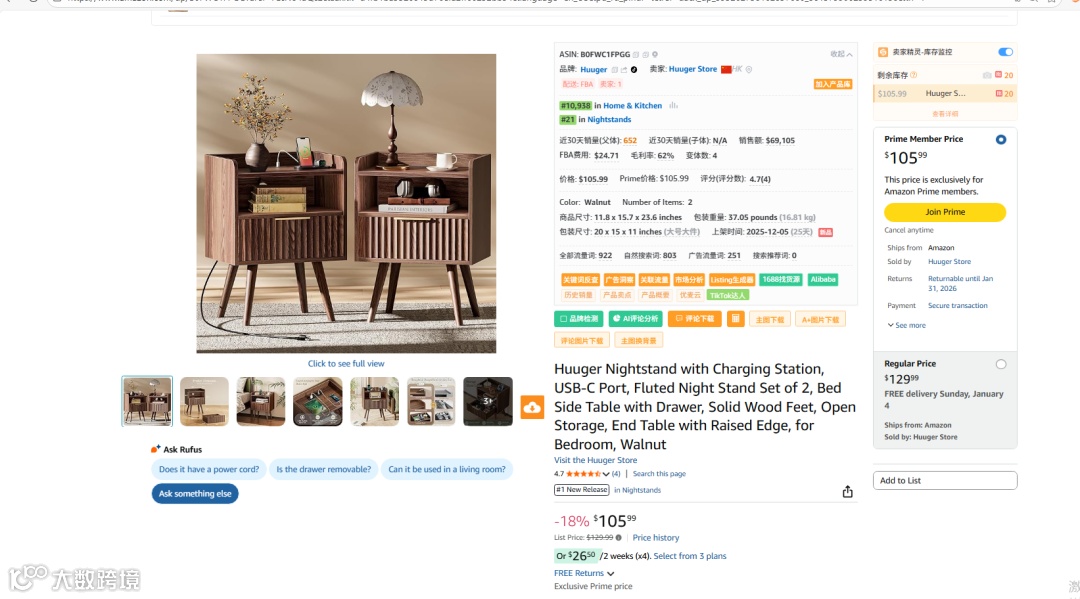Select the Prime Member Price radio option
The image size is (1080, 599).
1001,140
